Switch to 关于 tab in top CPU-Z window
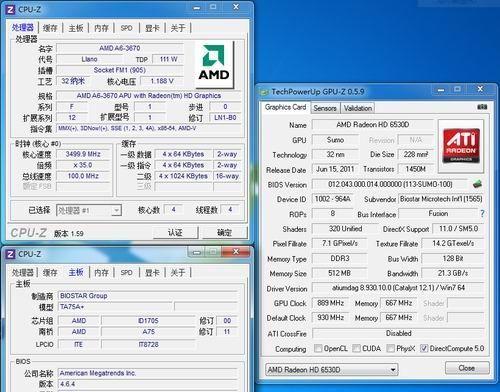Image resolution: width=500 pixels, height=392 pixels. (x=178, y=28)
